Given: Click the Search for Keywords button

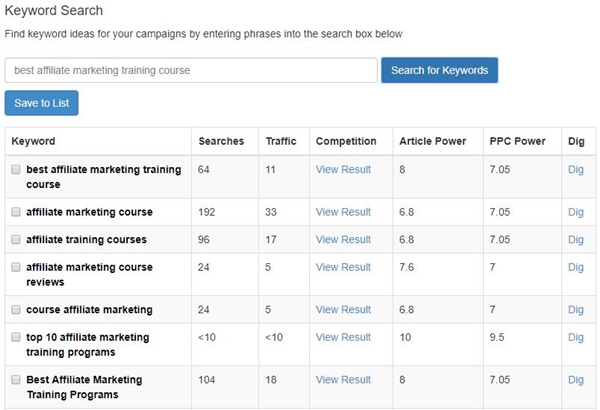Looking at the screenshot, I should pos(439,70).
